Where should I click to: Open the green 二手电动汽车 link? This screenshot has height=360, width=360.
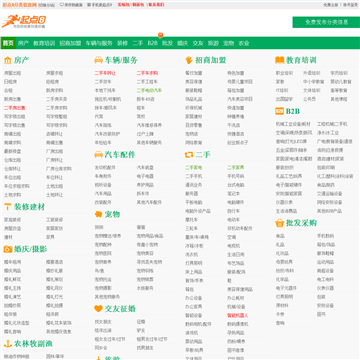click(149, 90)
